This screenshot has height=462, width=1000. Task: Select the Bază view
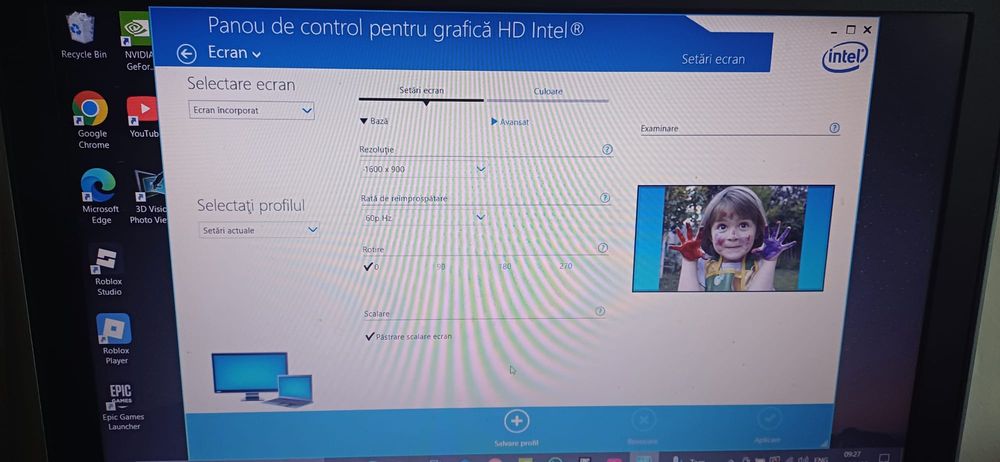click(x=374, y=121)
